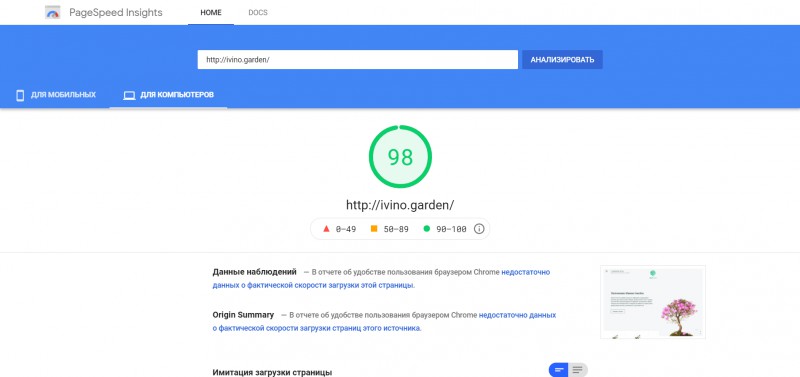Screen dimensions: 800x377
Task: Open the website screenshot thumbnail
Action: coord(653,302)
